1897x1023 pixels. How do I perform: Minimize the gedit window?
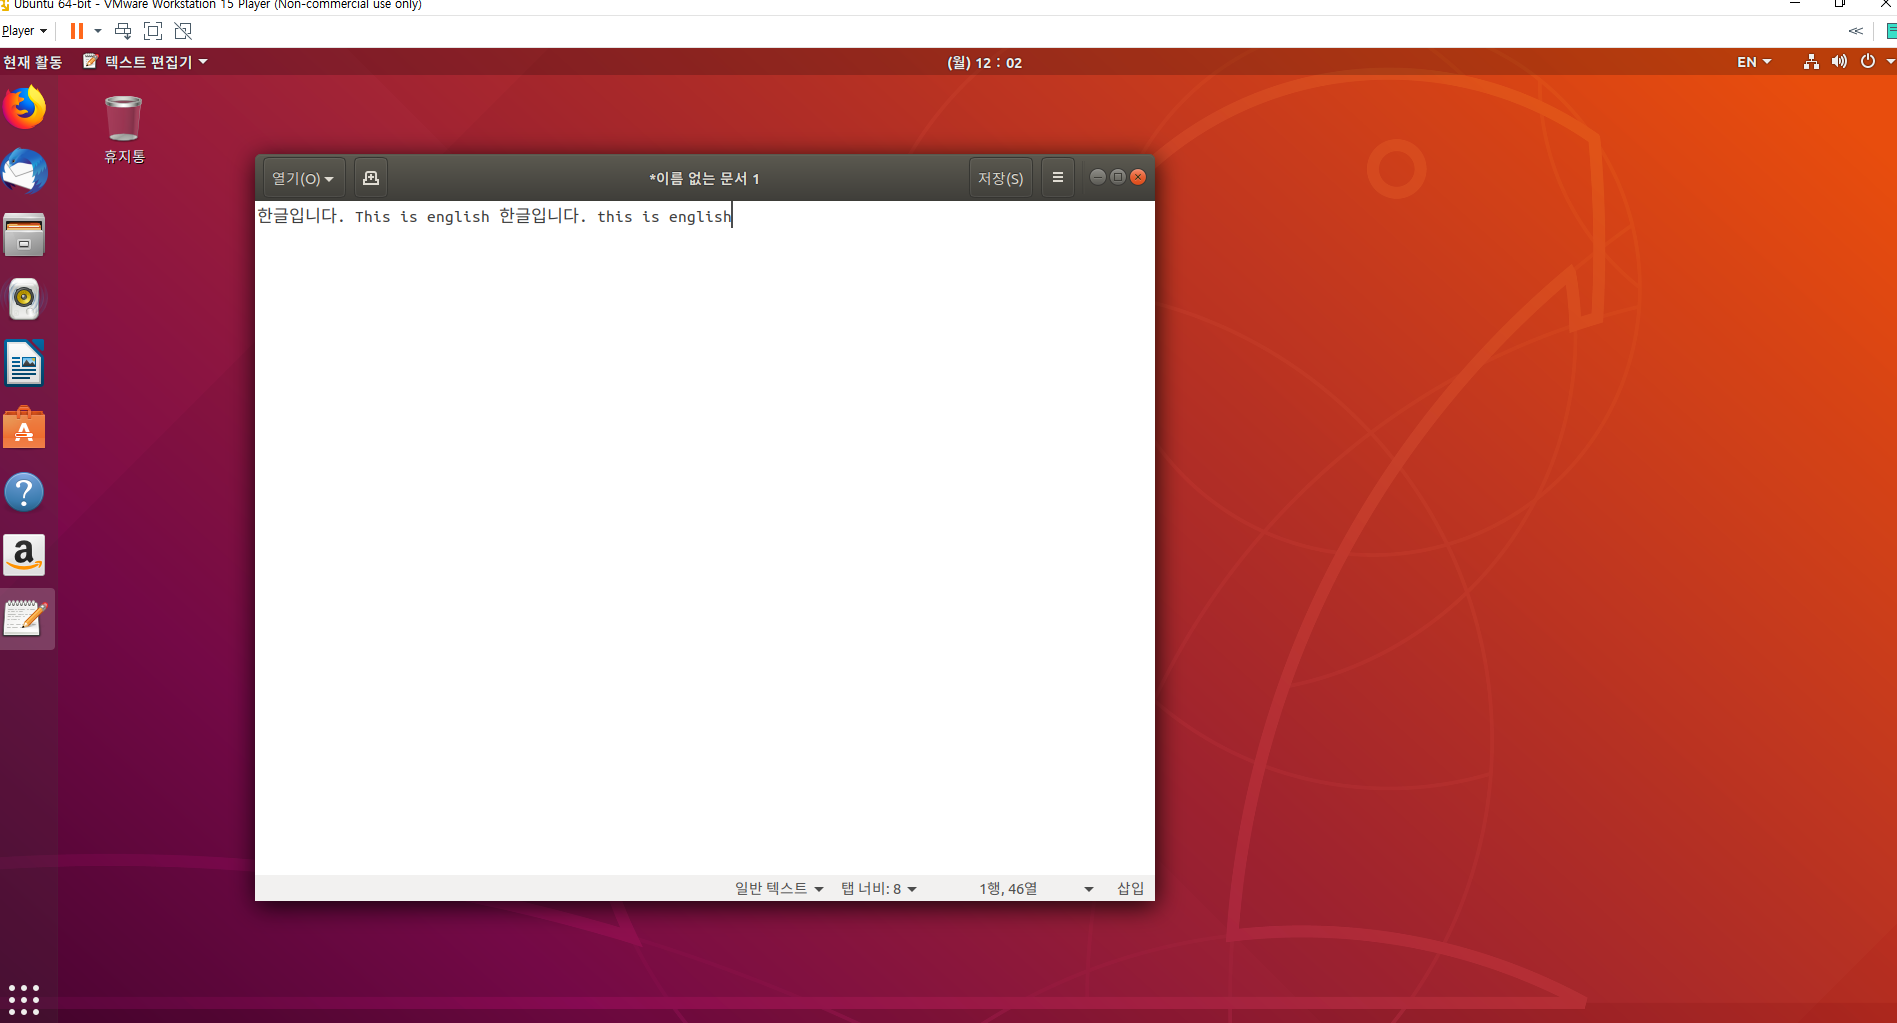point(1097,177)
